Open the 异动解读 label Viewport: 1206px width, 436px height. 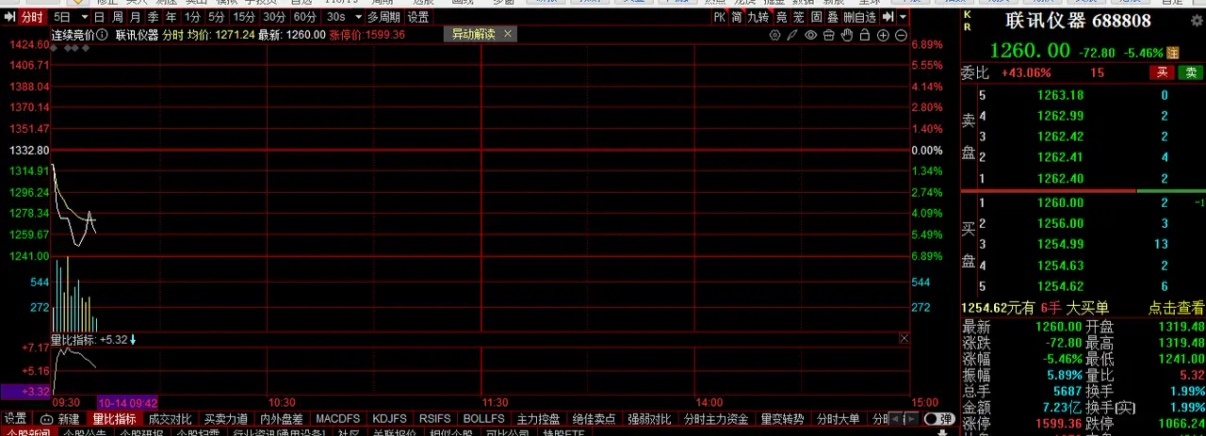coord(473,34)
